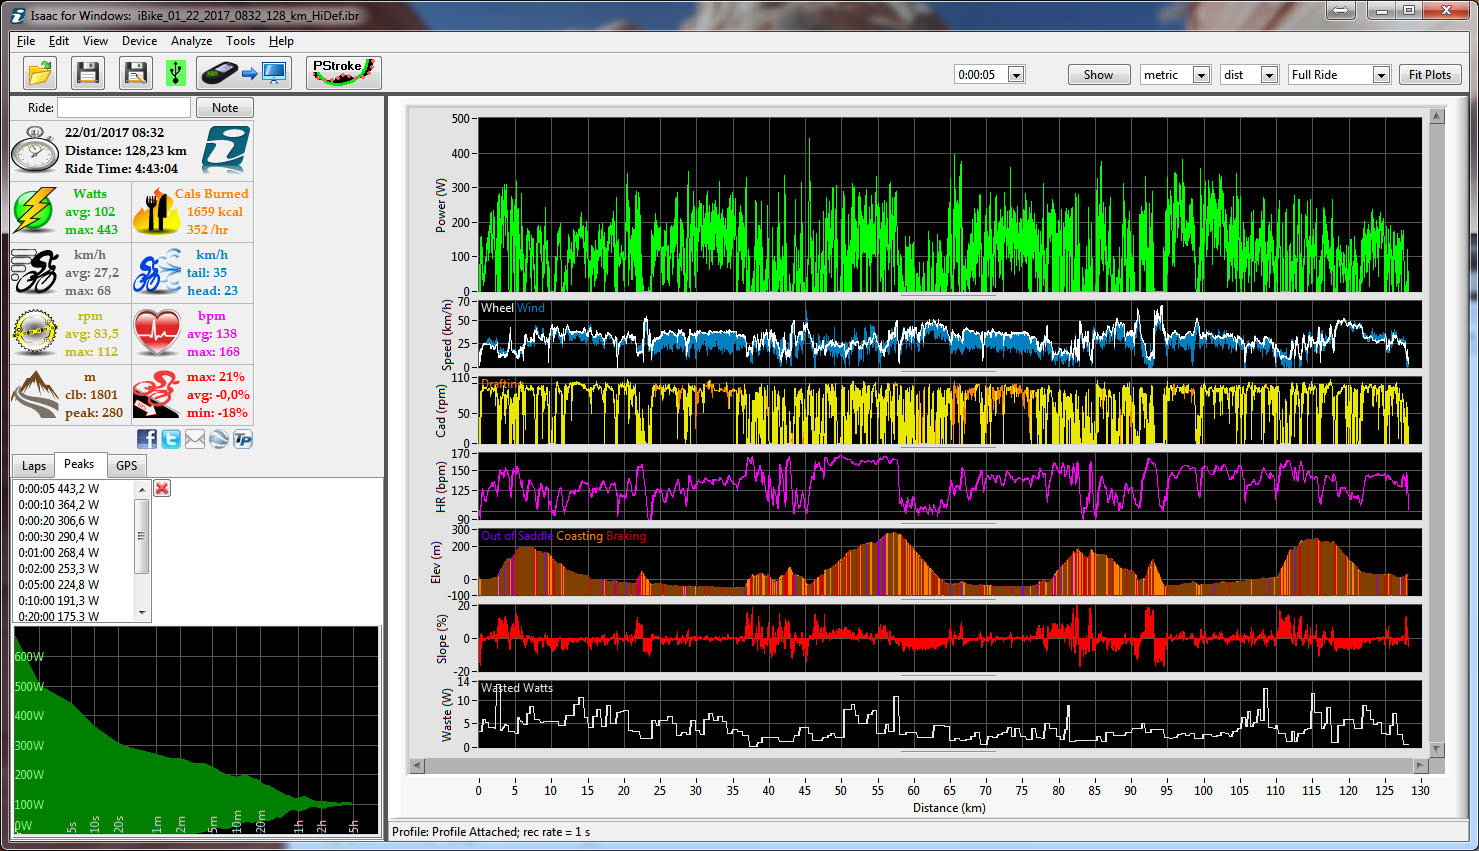Expand the Full Ride range dropdown
Image resolution: width=1479 pixels, height=851 pixels.
point(1380,75)
